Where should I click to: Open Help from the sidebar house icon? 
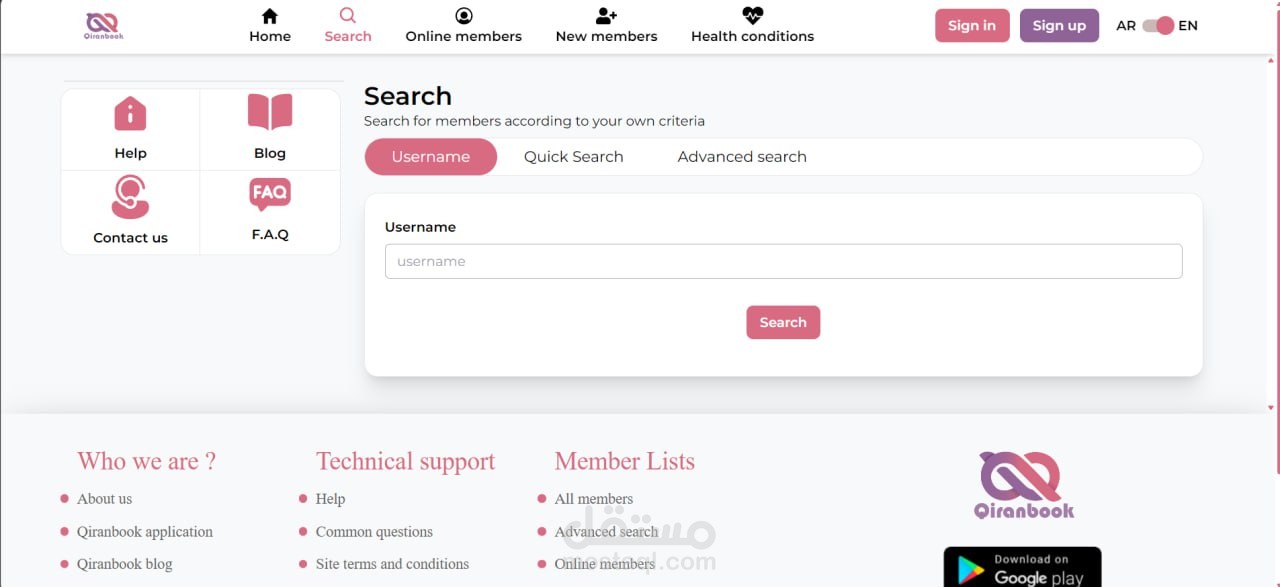(x=130, y=114)
